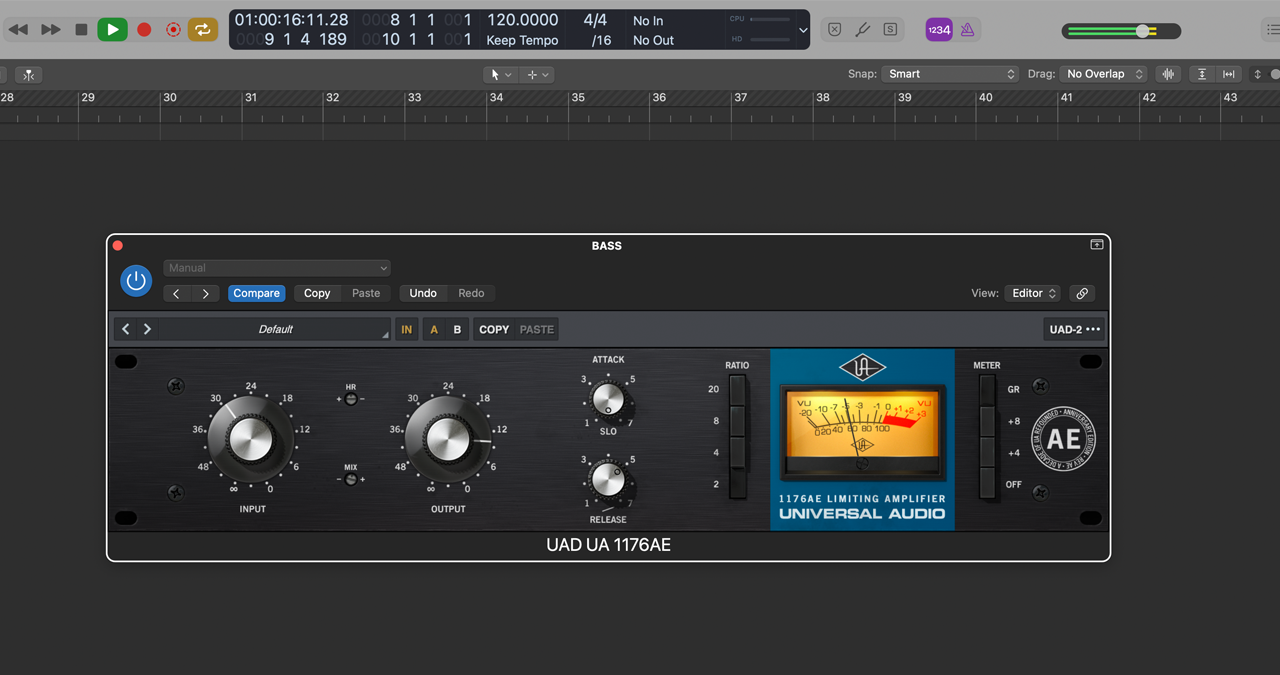Click the Fast Forward transport button
Image resolution: width=1280 pixels, height=675 pixels.
click(51, 30)
